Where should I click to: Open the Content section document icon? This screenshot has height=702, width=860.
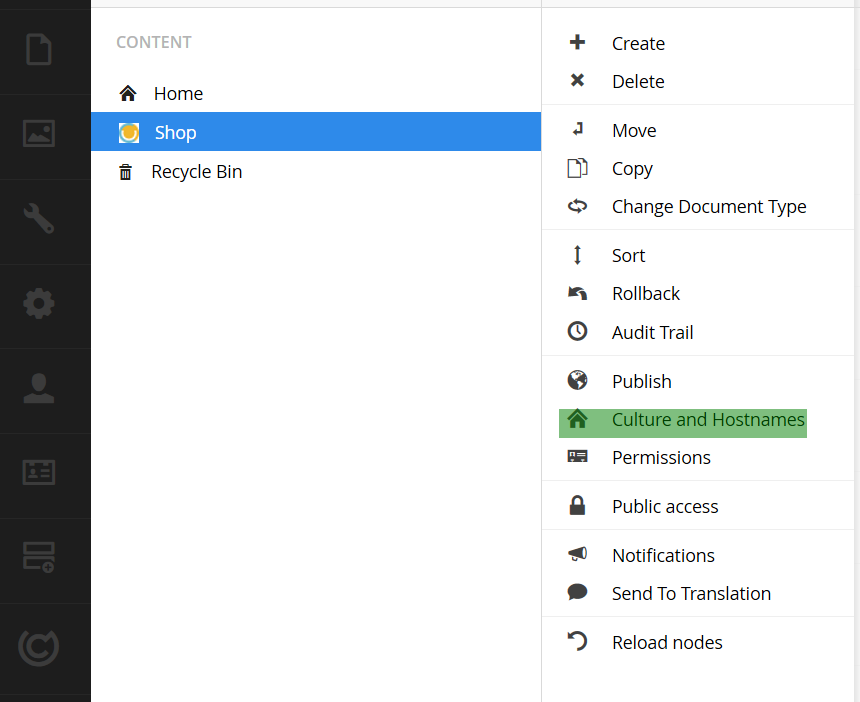click(x=39, y=49)
